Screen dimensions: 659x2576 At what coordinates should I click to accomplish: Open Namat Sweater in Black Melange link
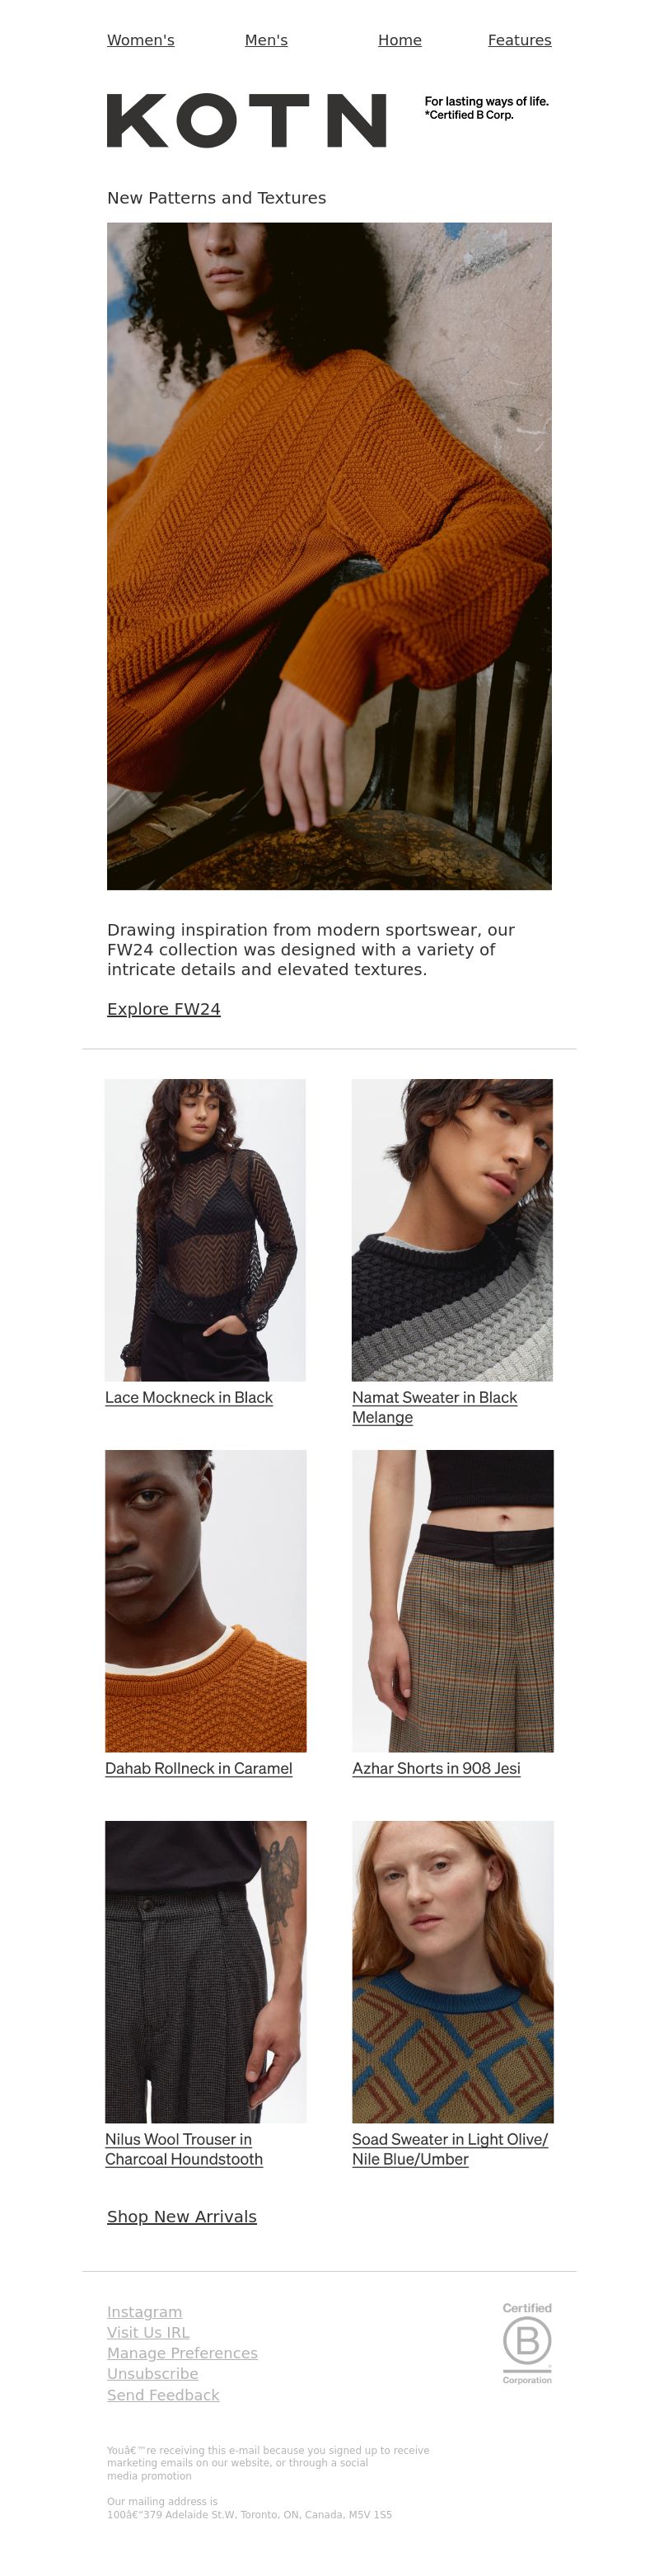(x=435, y=1407)
